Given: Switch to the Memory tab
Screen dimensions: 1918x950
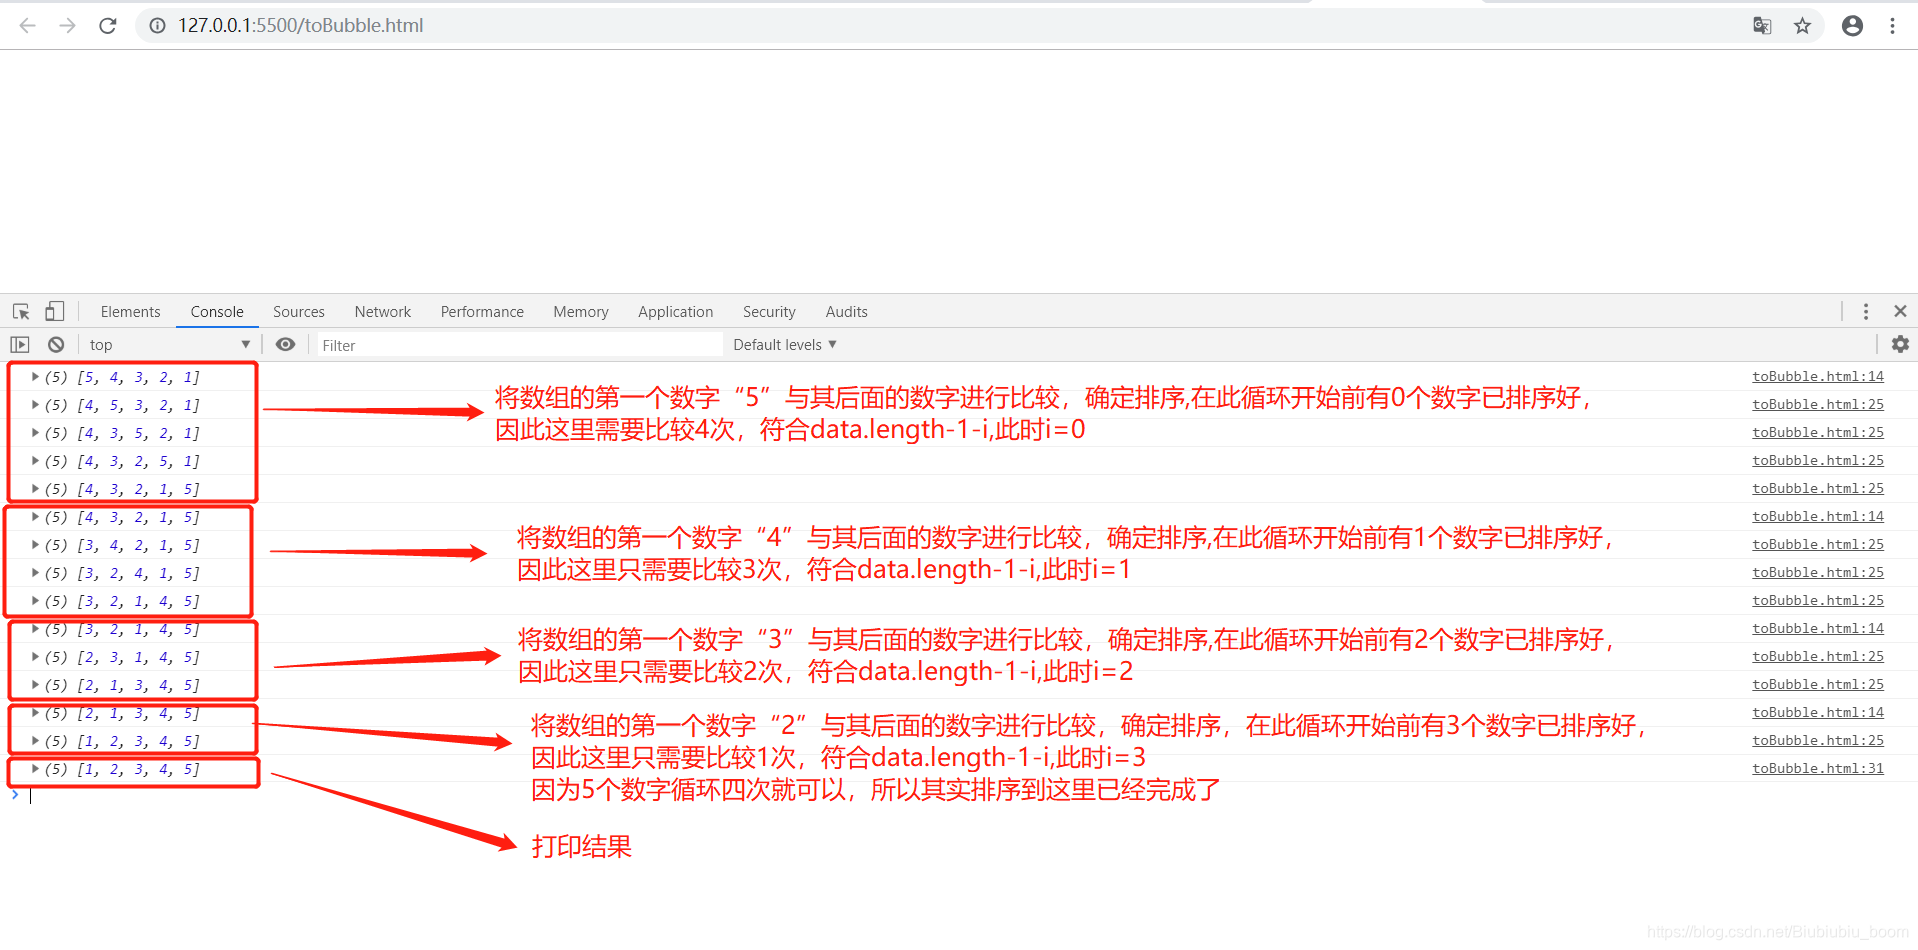Looking at the screenshot, I should tap(581, 311).
